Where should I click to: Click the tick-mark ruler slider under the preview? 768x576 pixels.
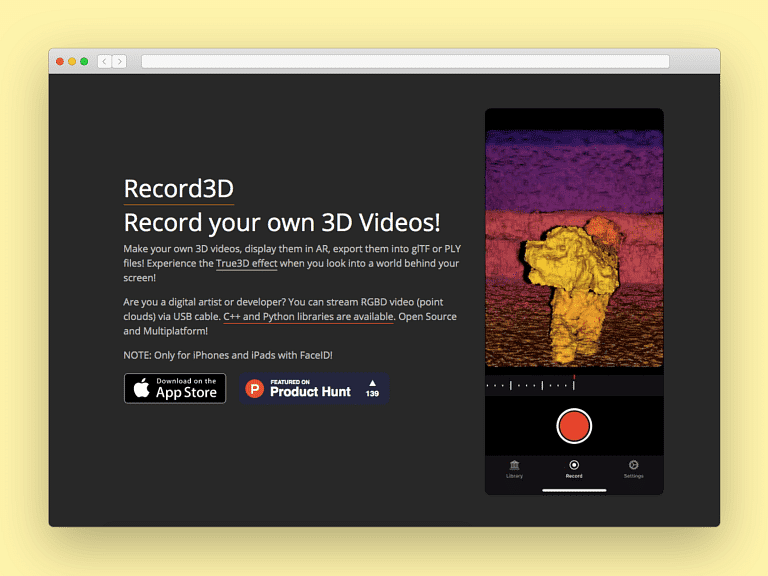point(530,385)
